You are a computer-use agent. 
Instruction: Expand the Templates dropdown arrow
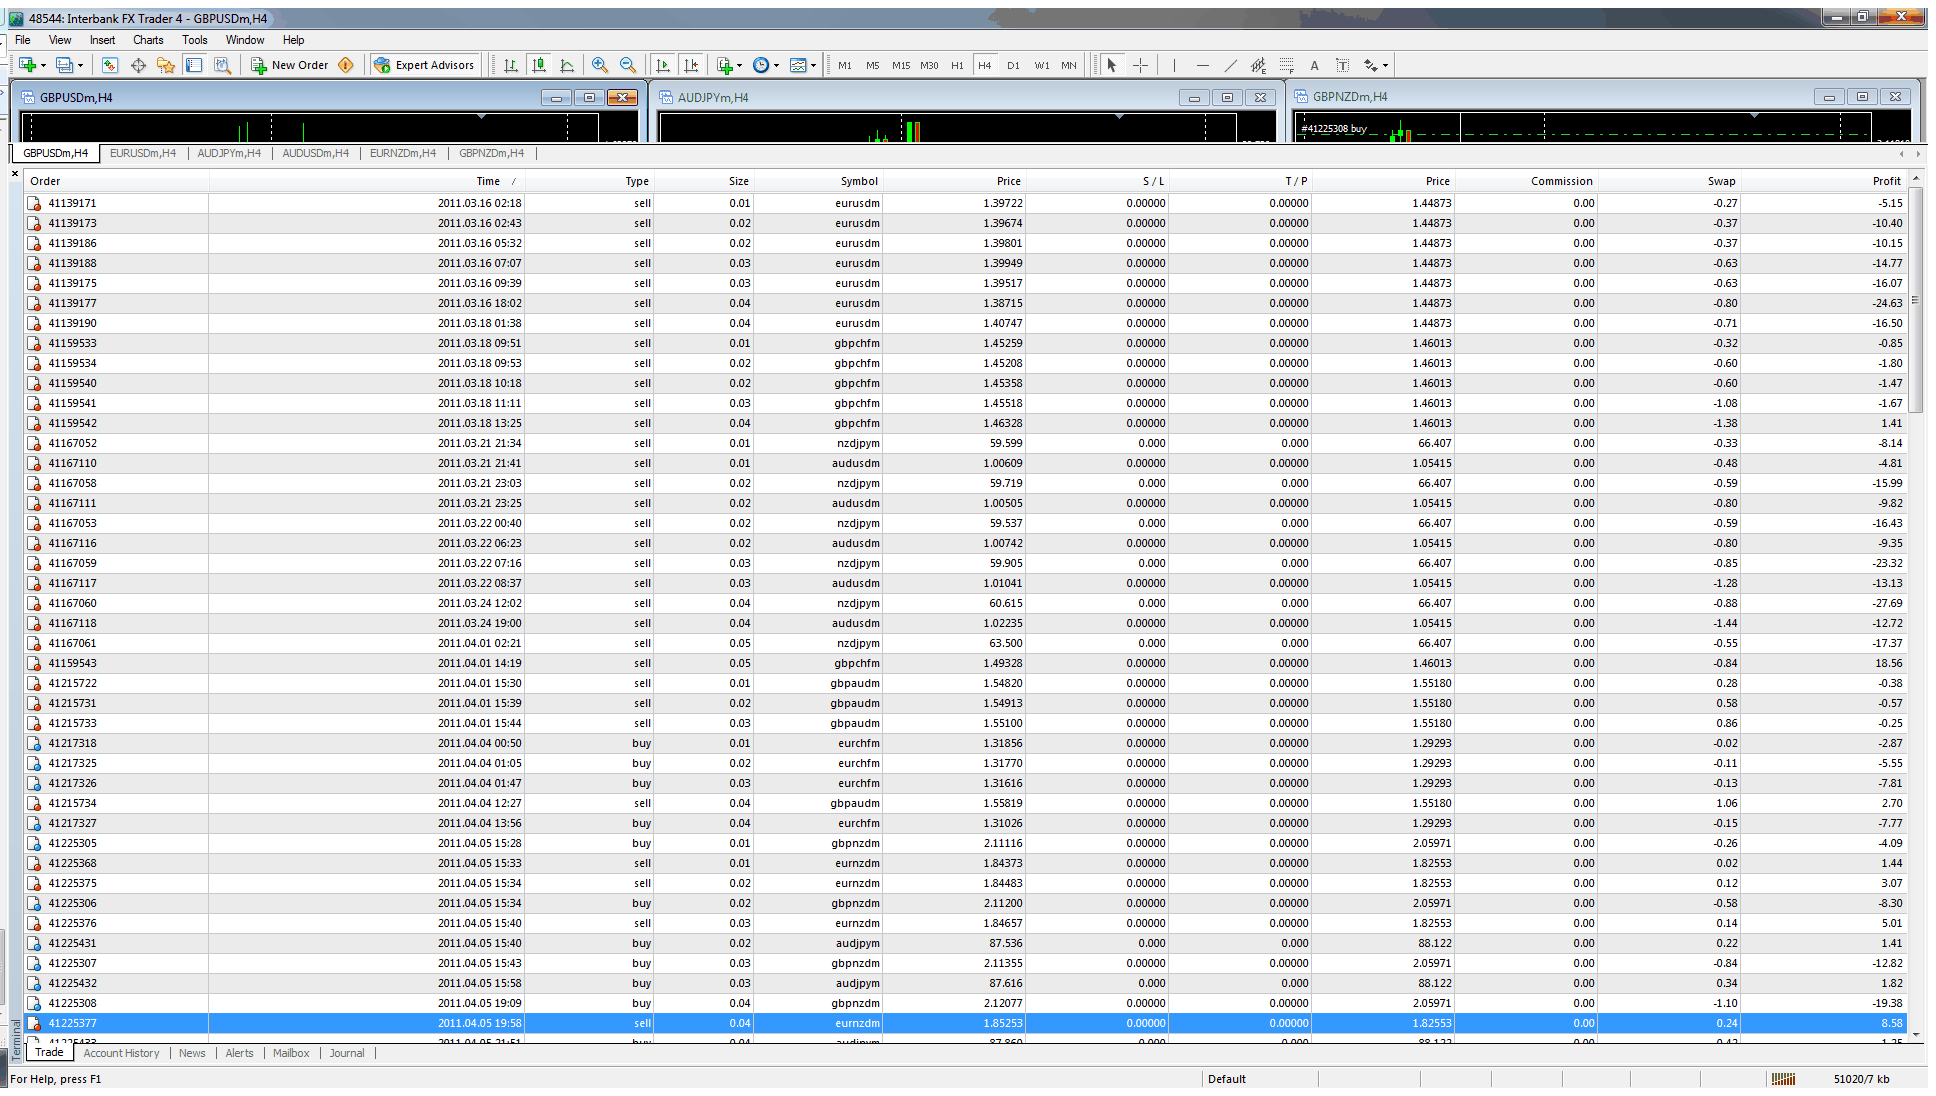pos(813,66)
